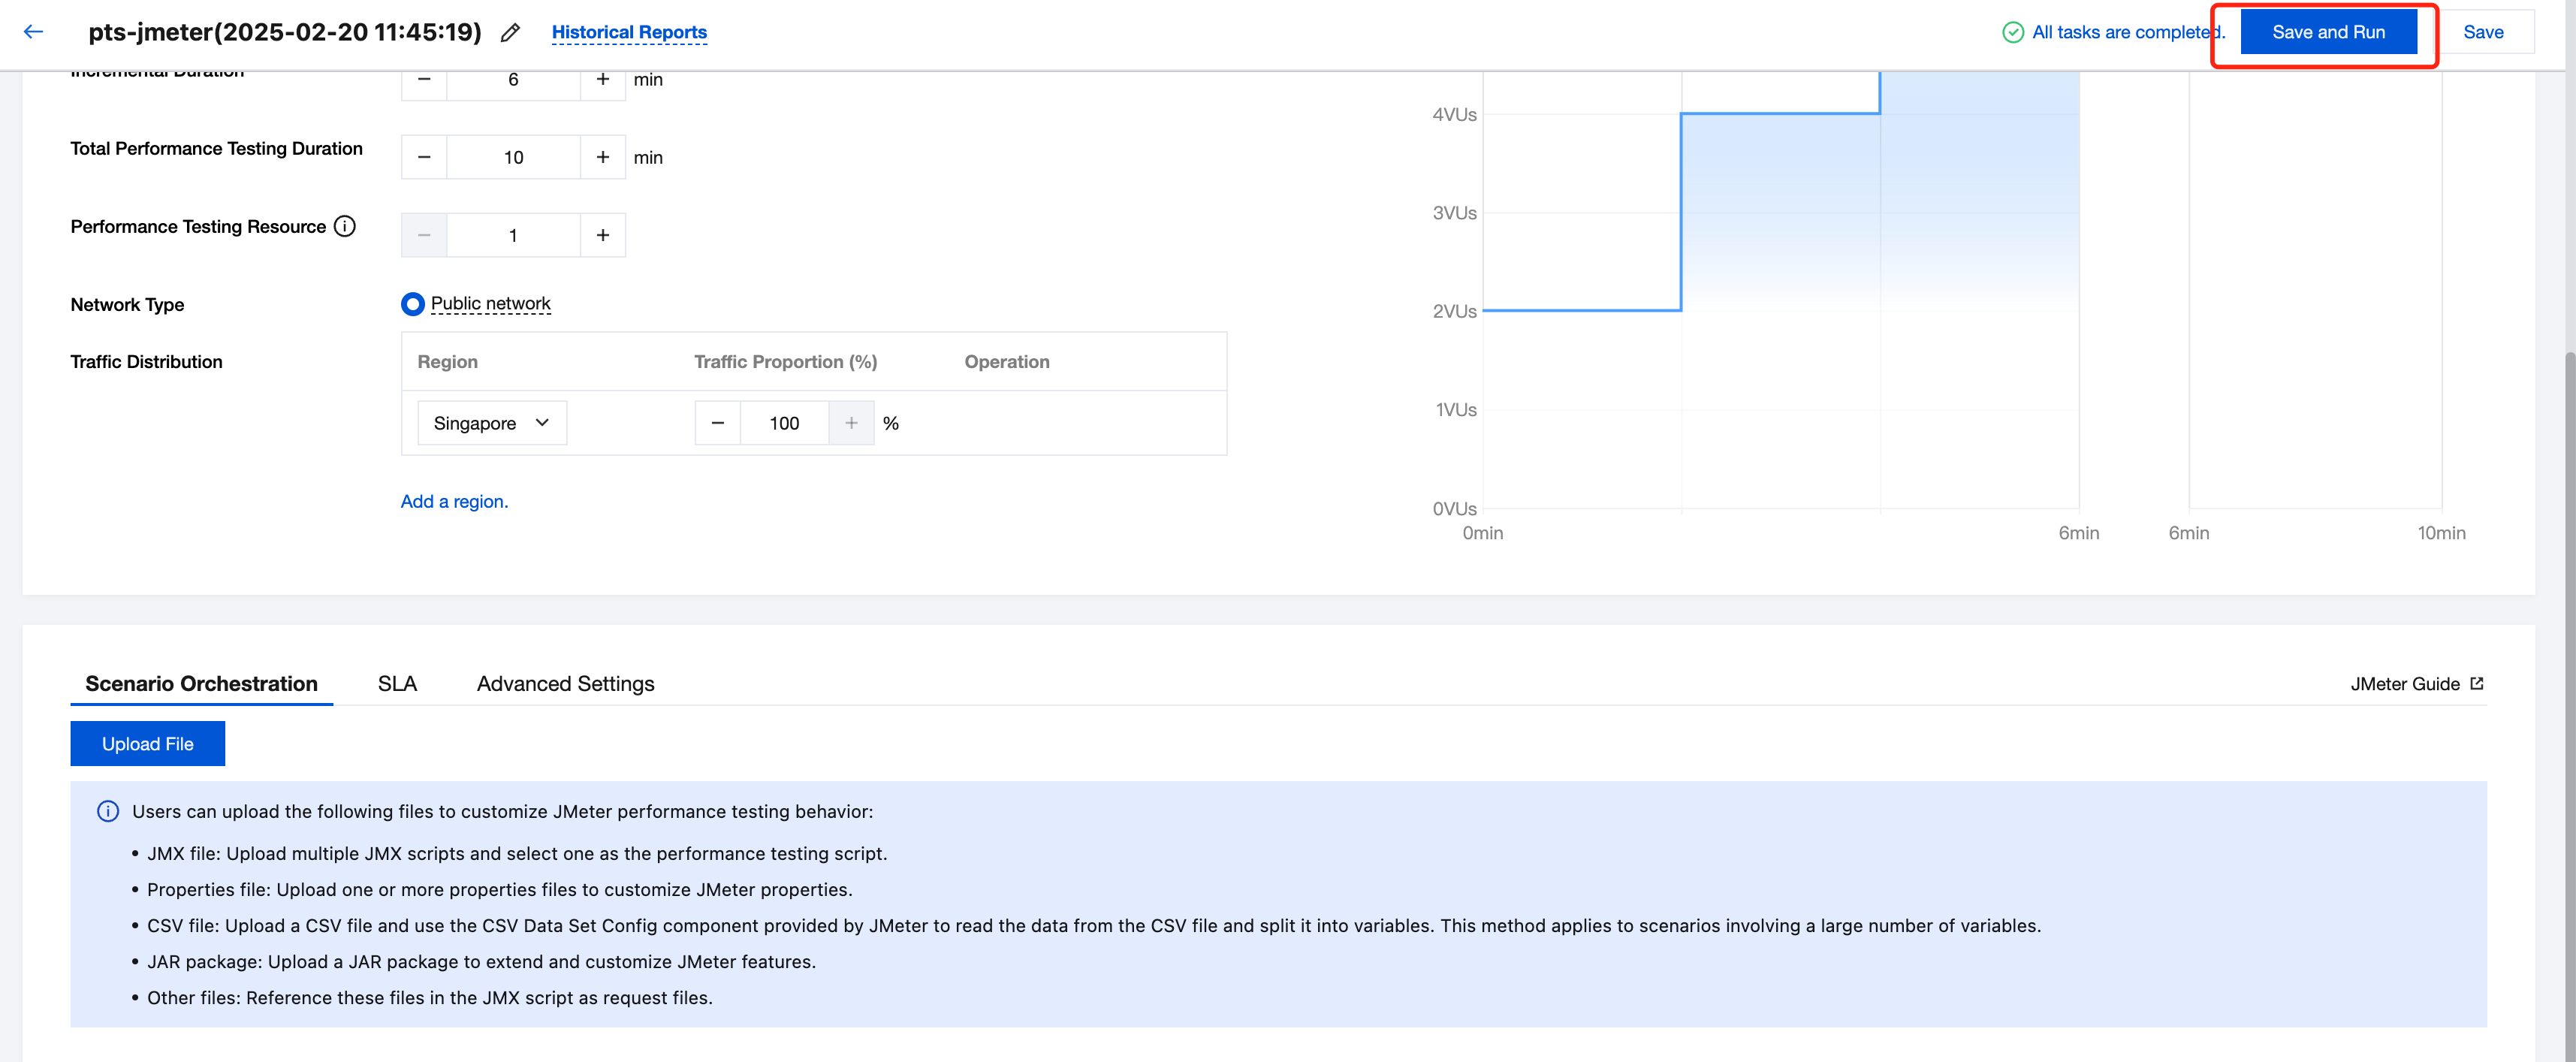
Task: Switch to the SLA tab
Action: point(397,683)
